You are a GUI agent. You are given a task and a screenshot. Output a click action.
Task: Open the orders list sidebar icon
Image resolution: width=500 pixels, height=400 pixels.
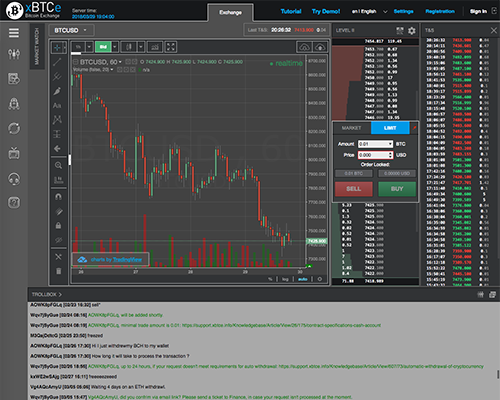coord(14,79)
